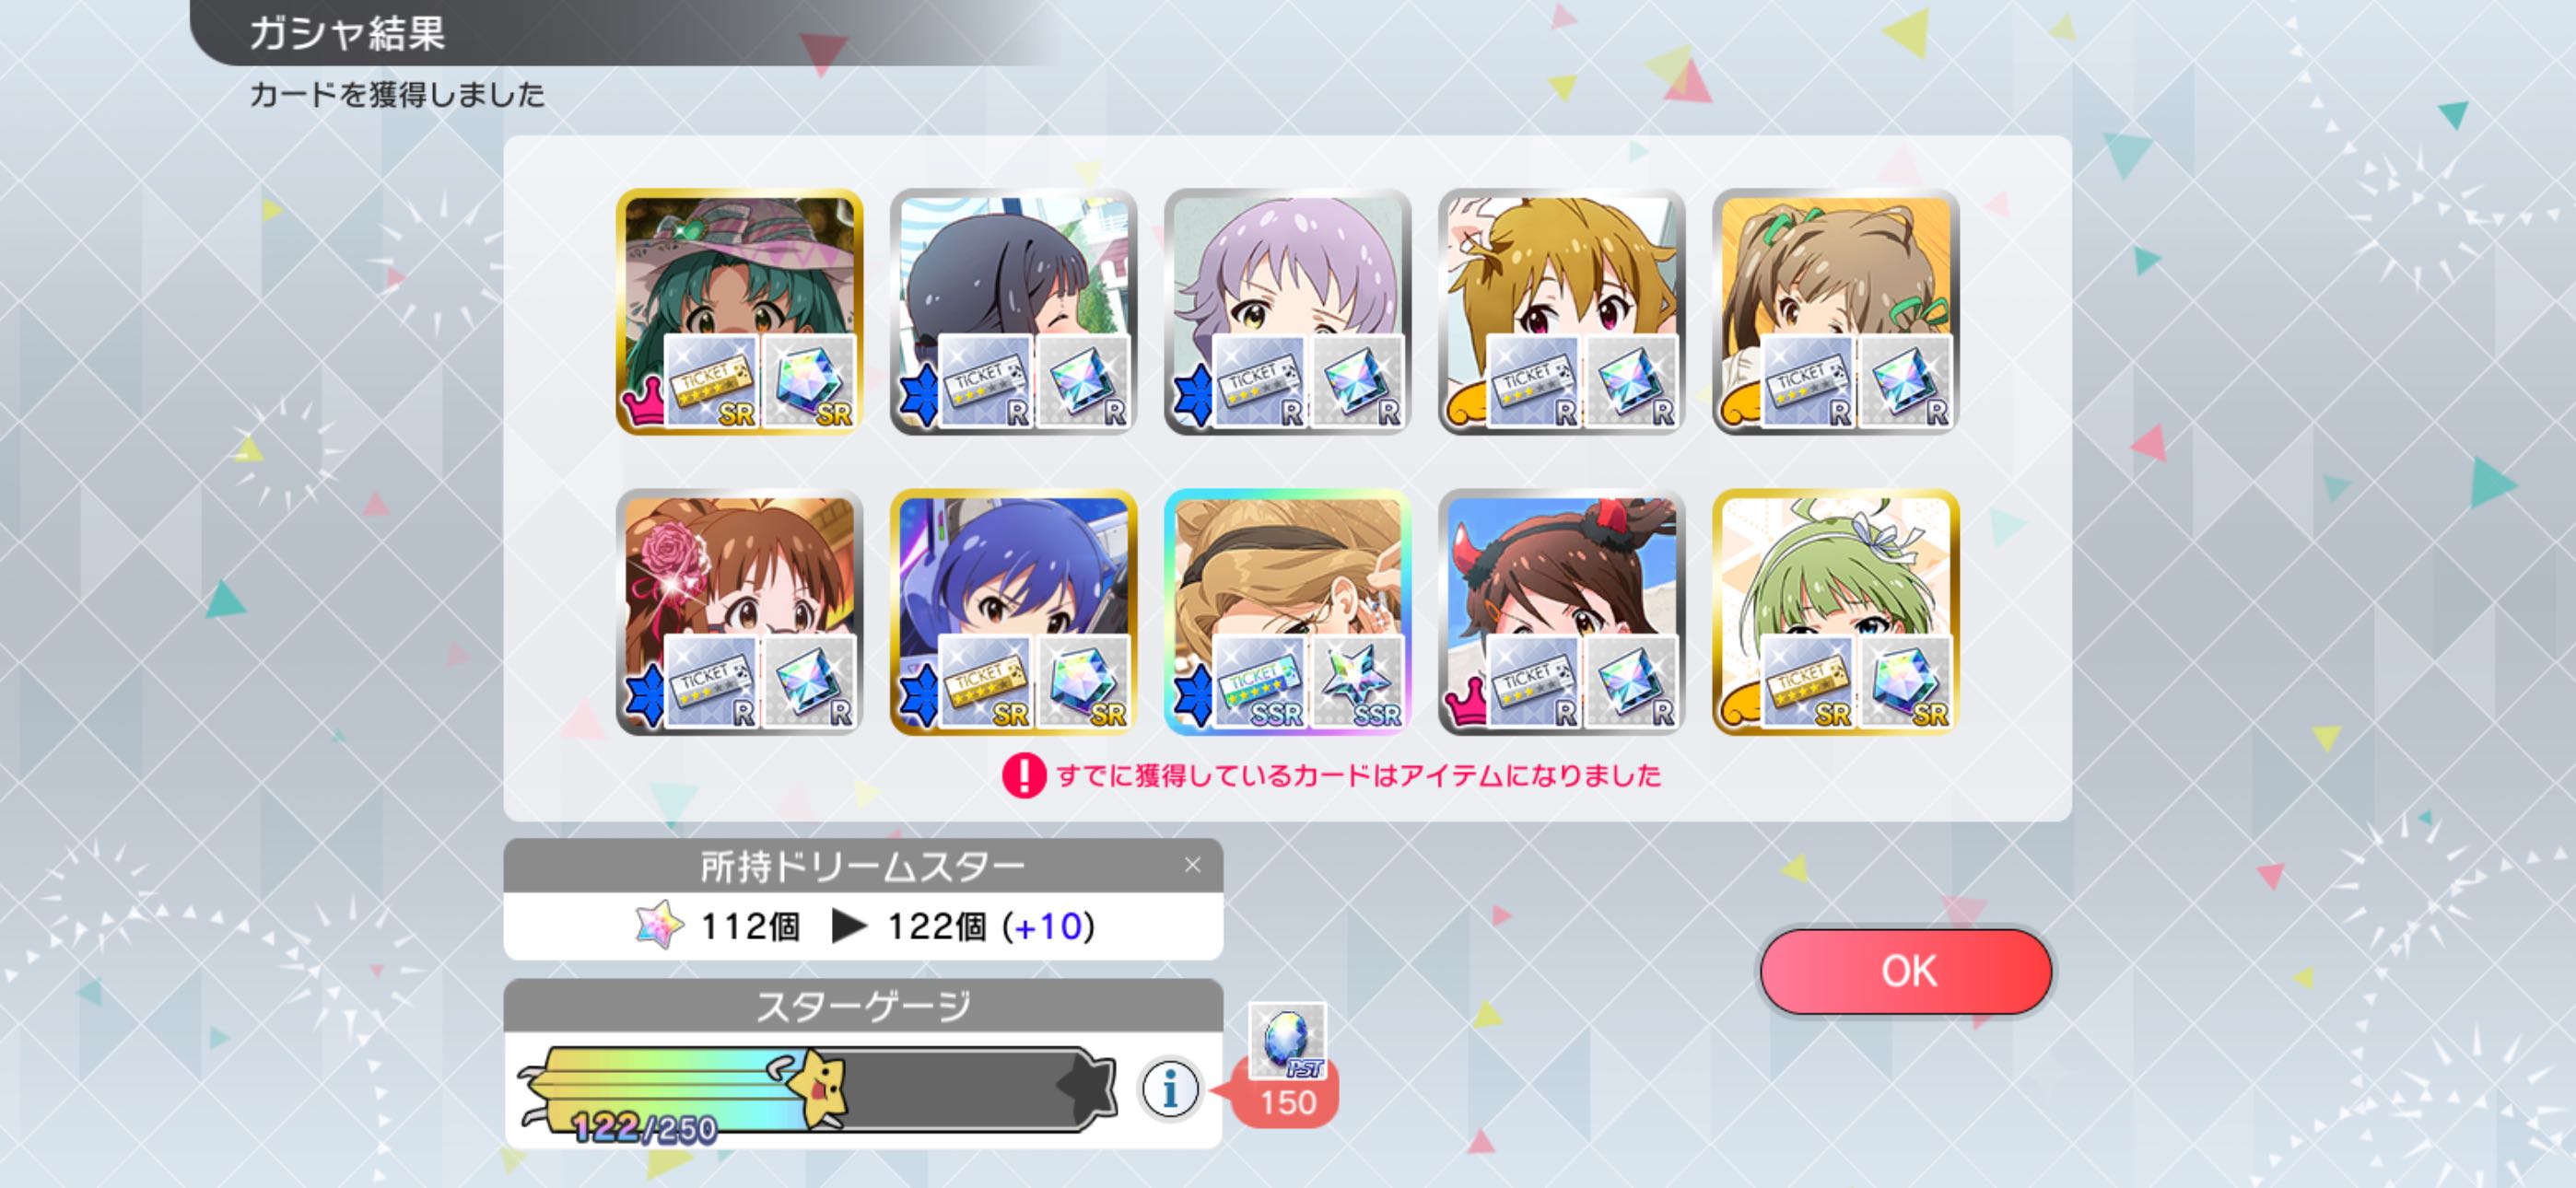
Task: Select the green-haired witch hat SR card
Action: pyautogui.click(x=739, y=311)
